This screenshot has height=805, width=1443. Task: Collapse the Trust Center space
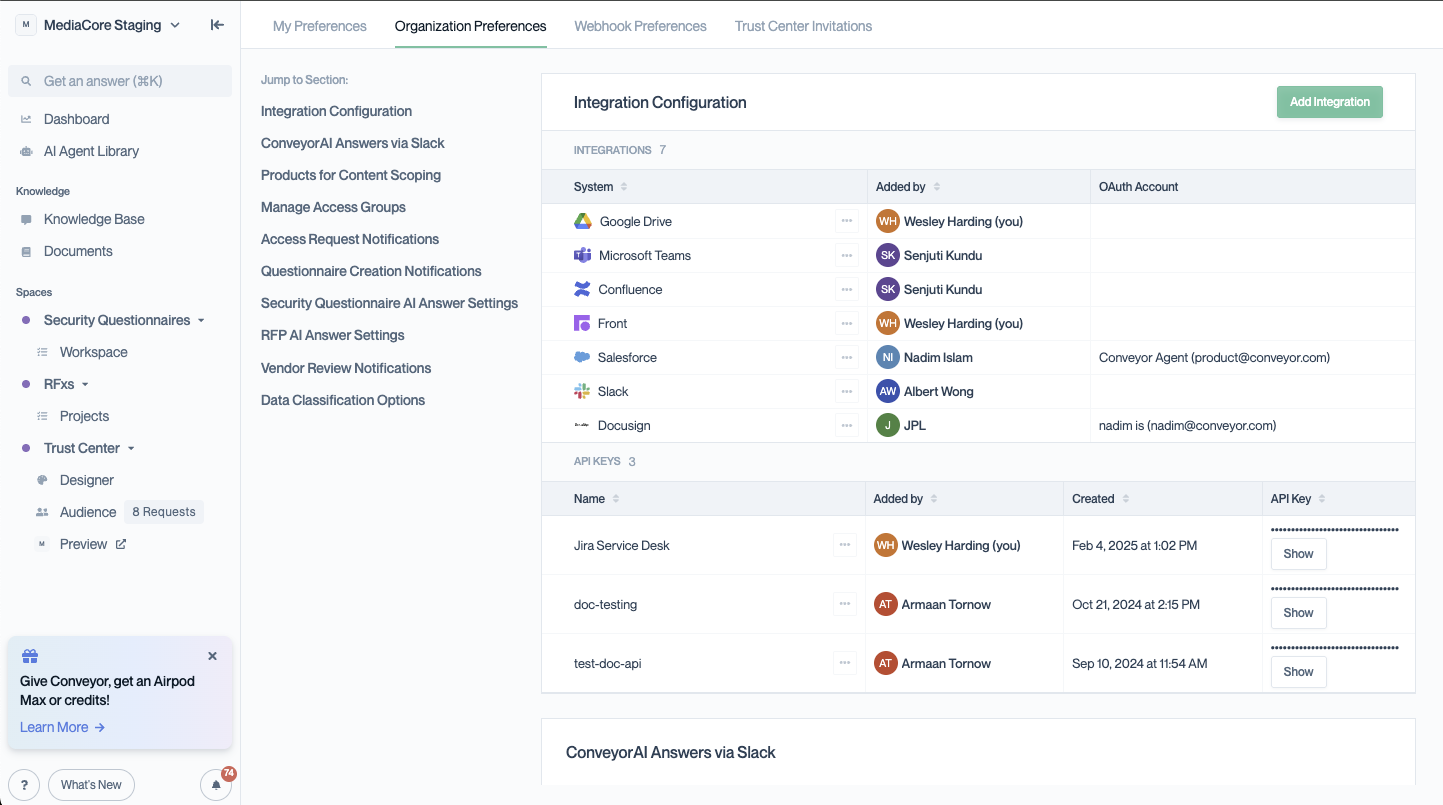[131, 449]
